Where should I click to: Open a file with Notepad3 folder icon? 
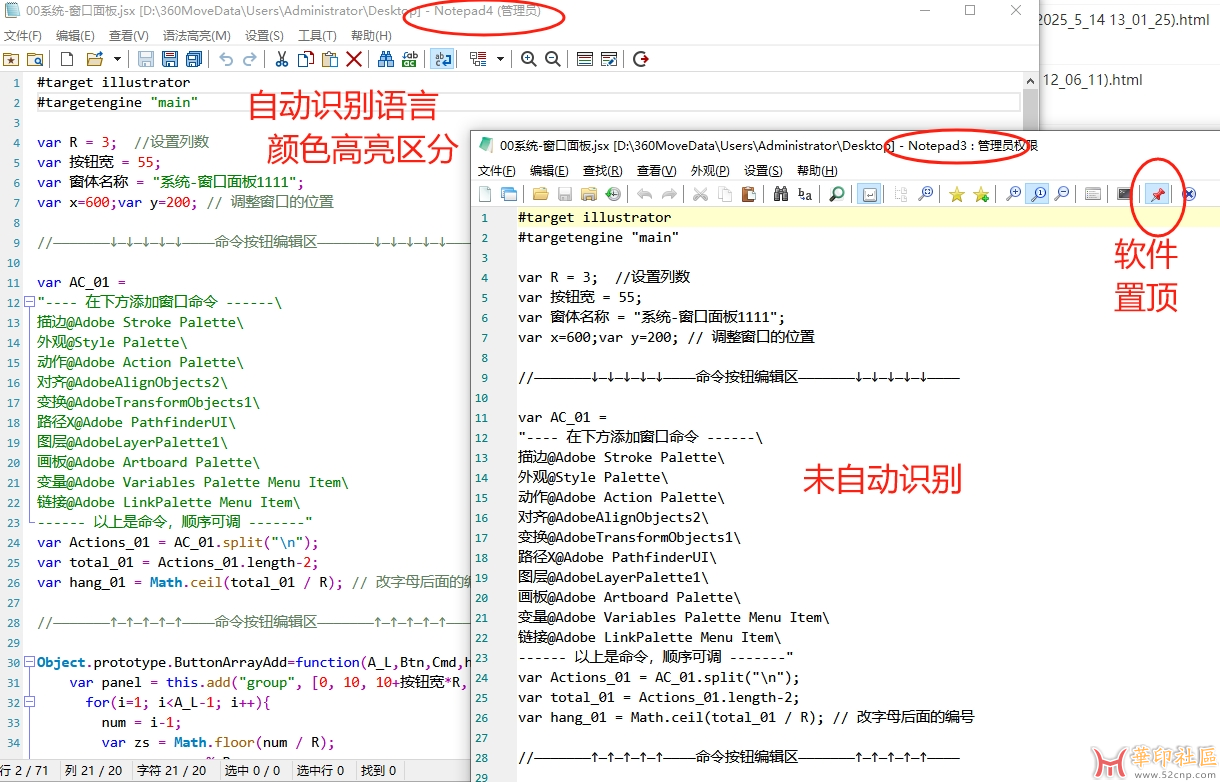[x=542, y=194]
